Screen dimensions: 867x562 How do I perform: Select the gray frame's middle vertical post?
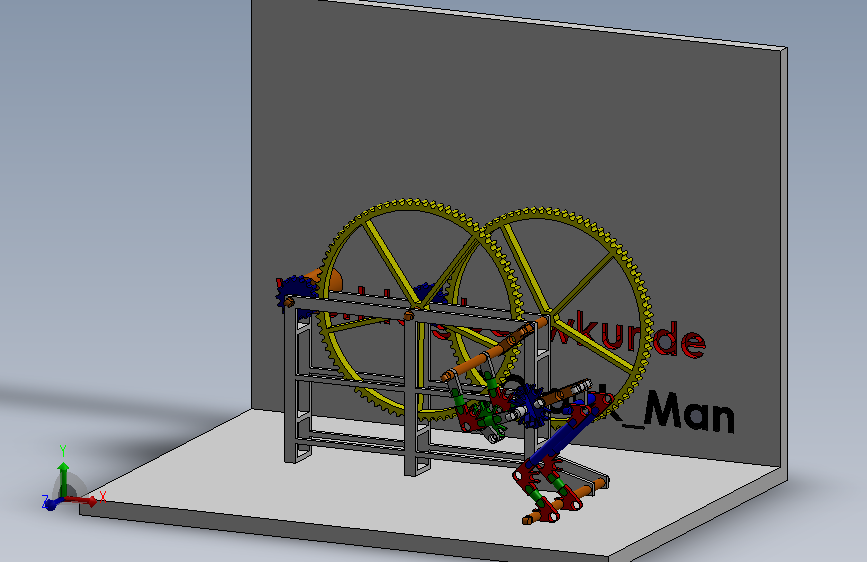coord(411,396)
